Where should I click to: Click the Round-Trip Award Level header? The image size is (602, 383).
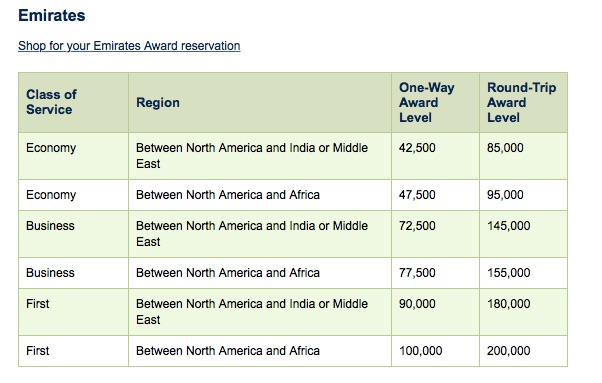point(521,102)
